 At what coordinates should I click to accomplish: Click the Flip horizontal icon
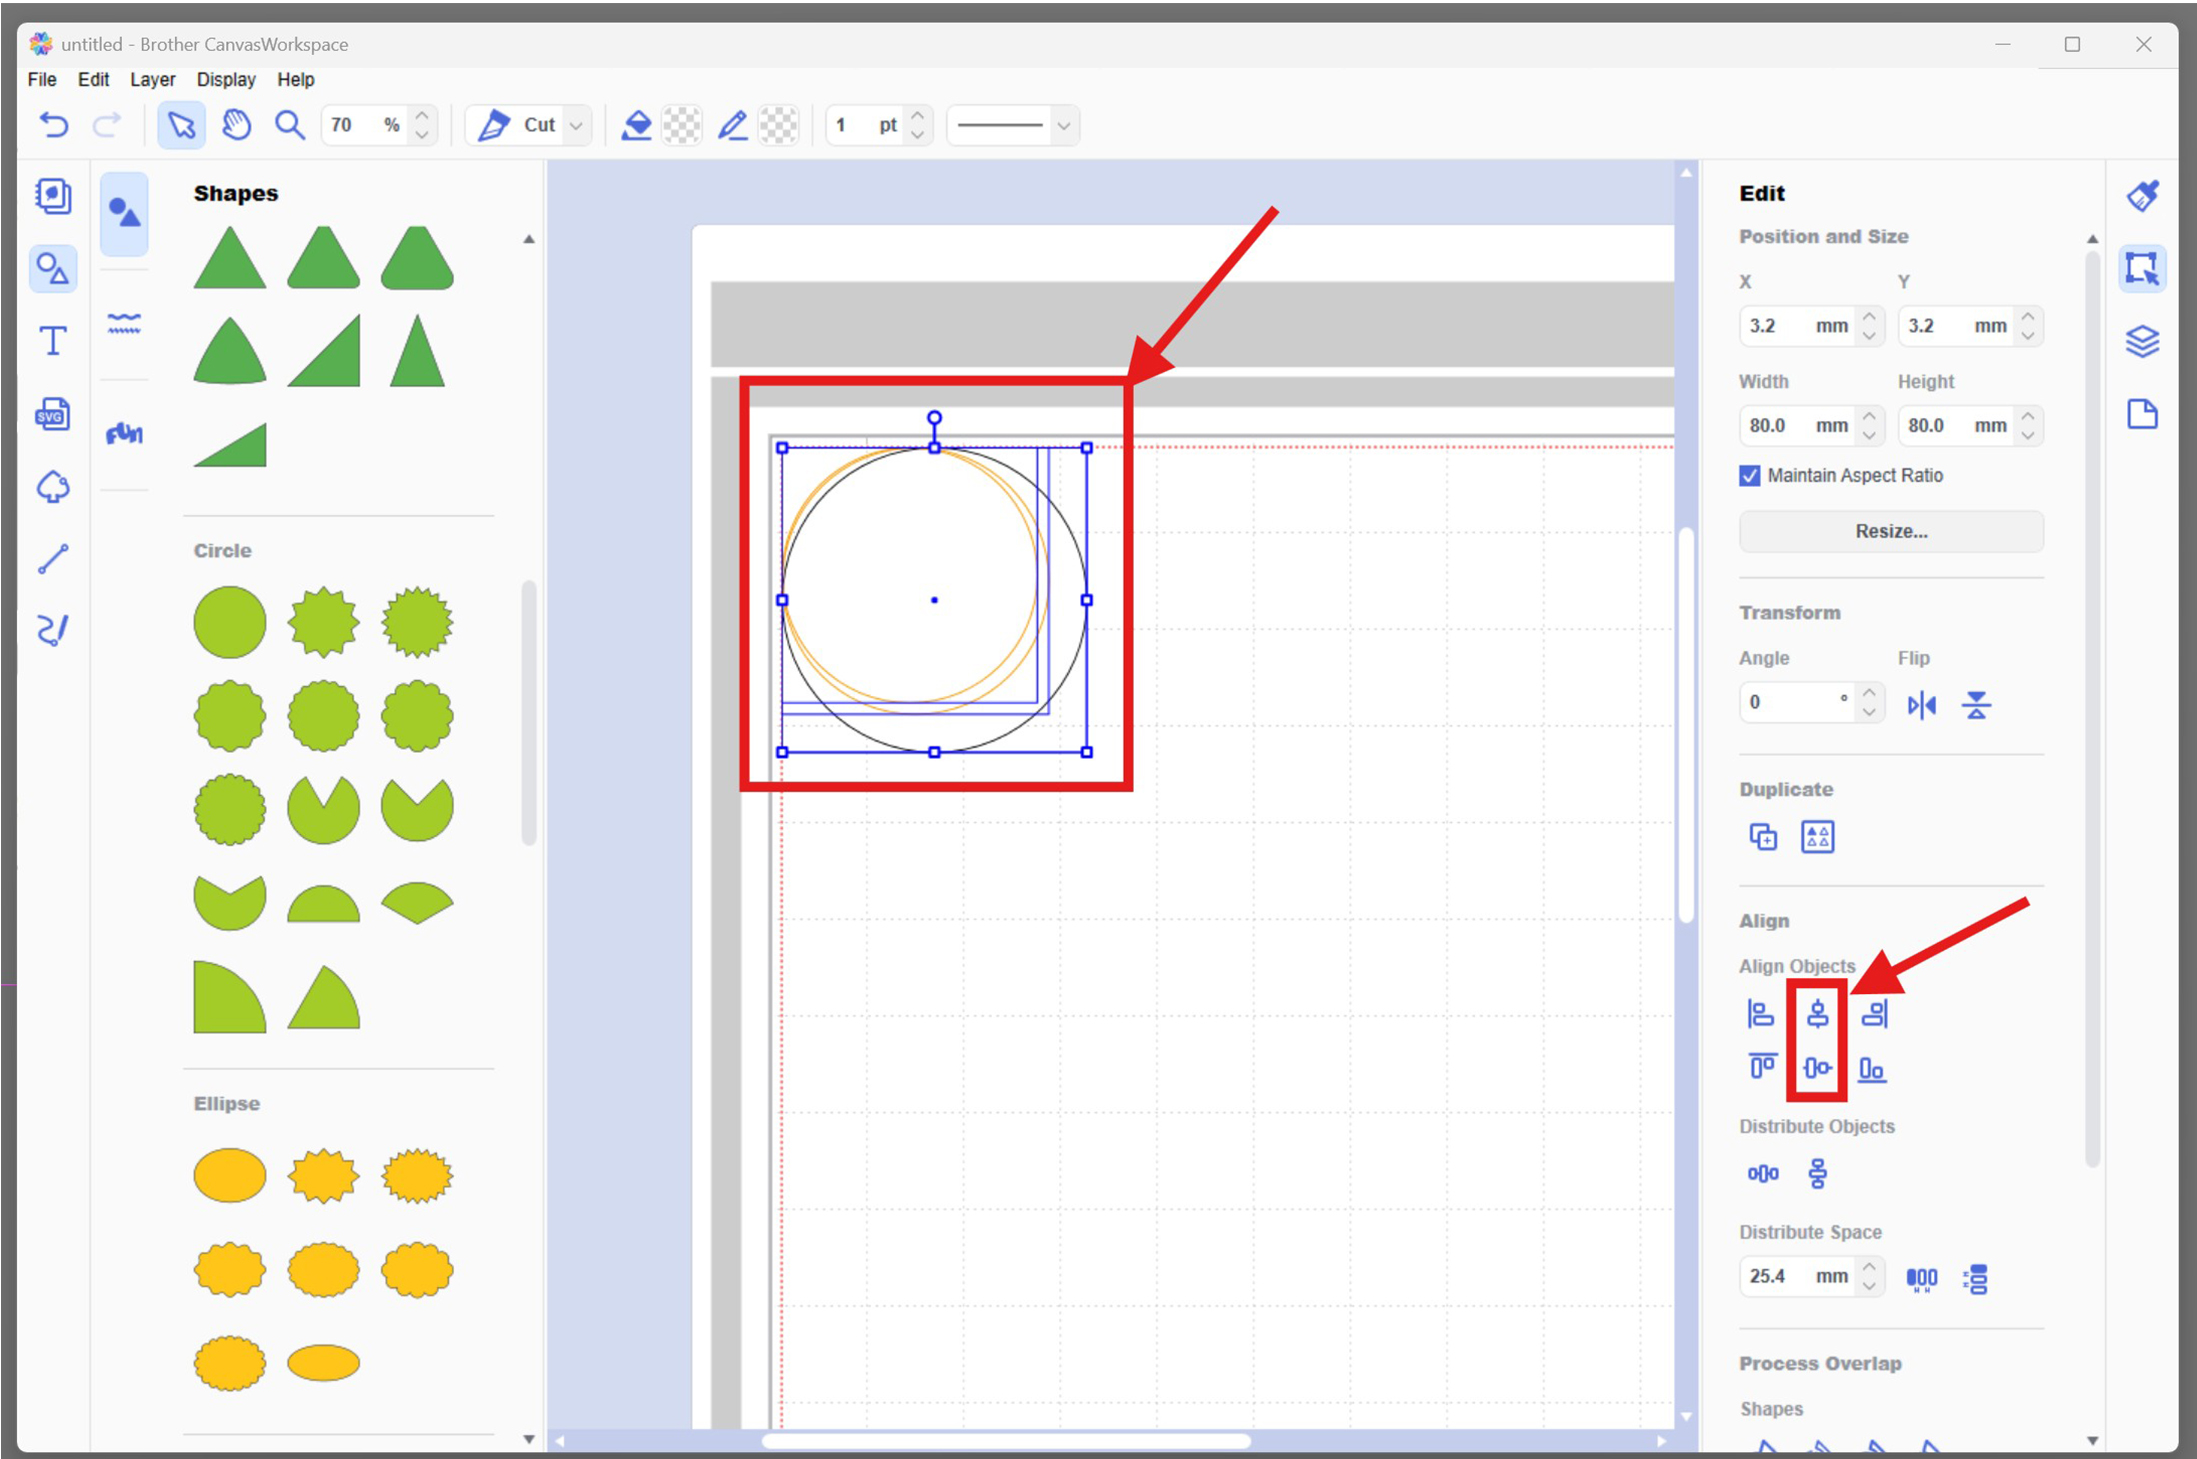click(x=1921, y=705)
